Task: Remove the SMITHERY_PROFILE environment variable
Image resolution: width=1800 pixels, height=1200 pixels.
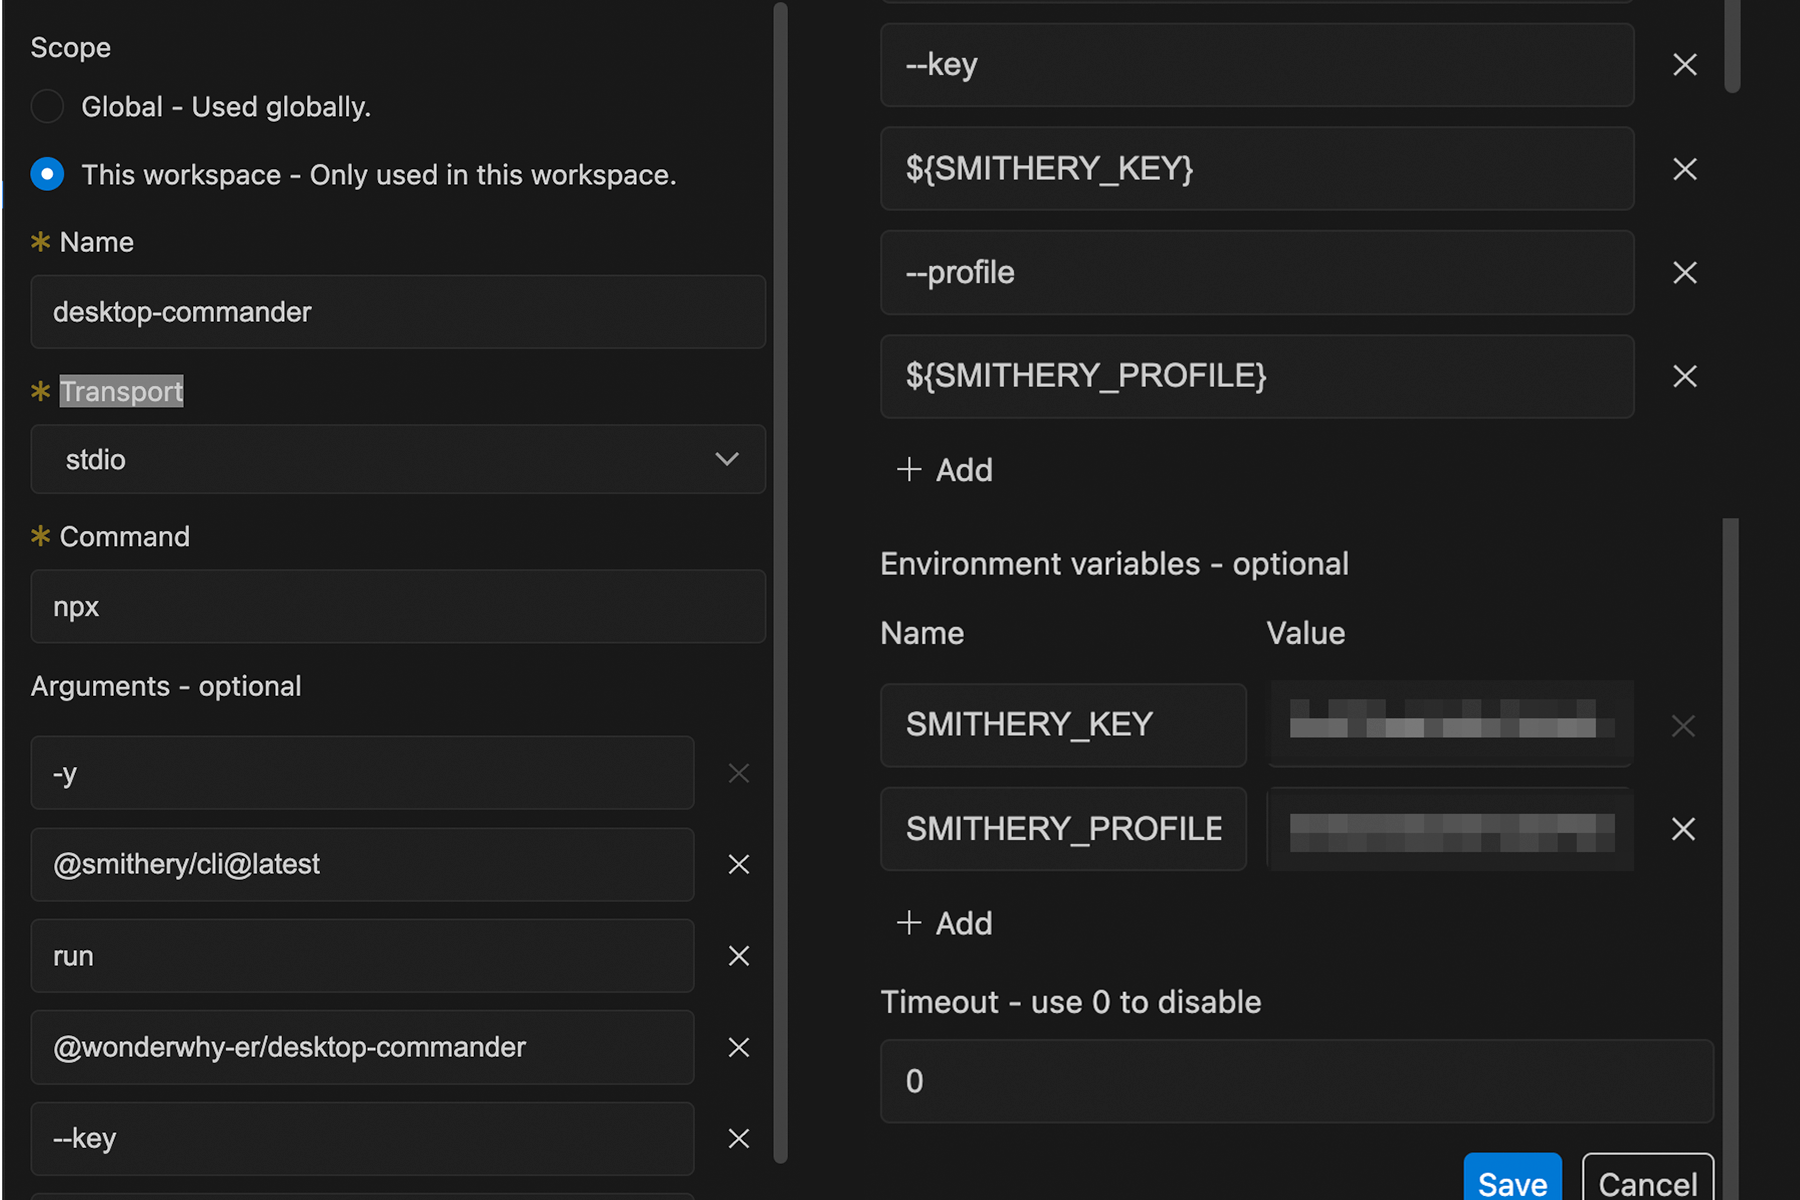Action: [x=1683, y=829]
